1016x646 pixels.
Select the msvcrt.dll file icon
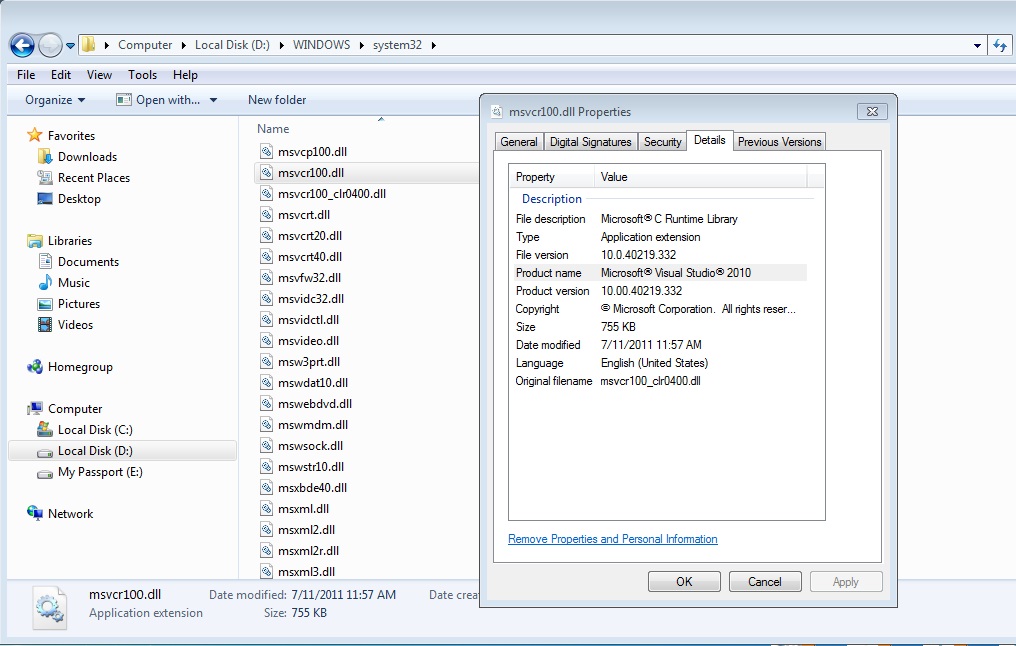pos(266,214)
